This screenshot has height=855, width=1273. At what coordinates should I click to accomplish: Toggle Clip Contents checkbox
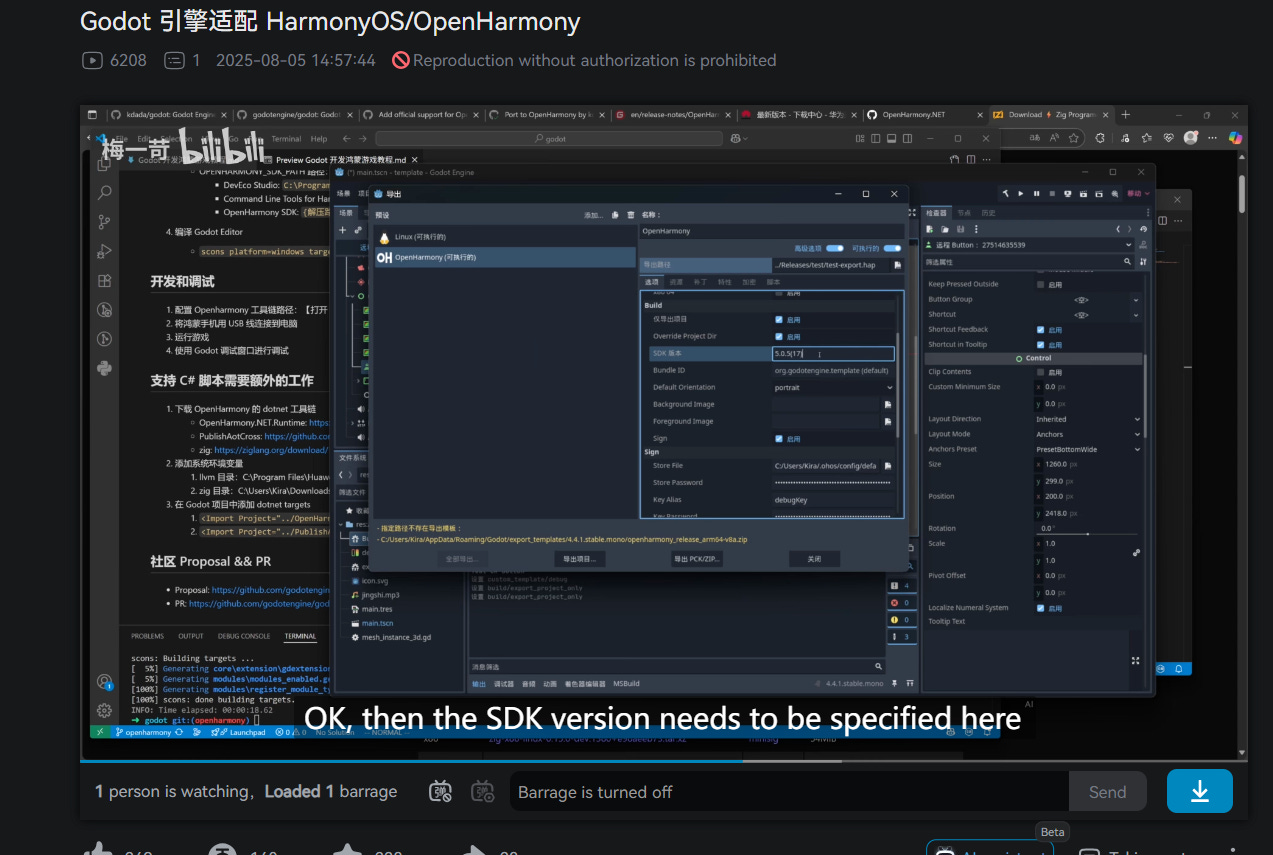1041,372
